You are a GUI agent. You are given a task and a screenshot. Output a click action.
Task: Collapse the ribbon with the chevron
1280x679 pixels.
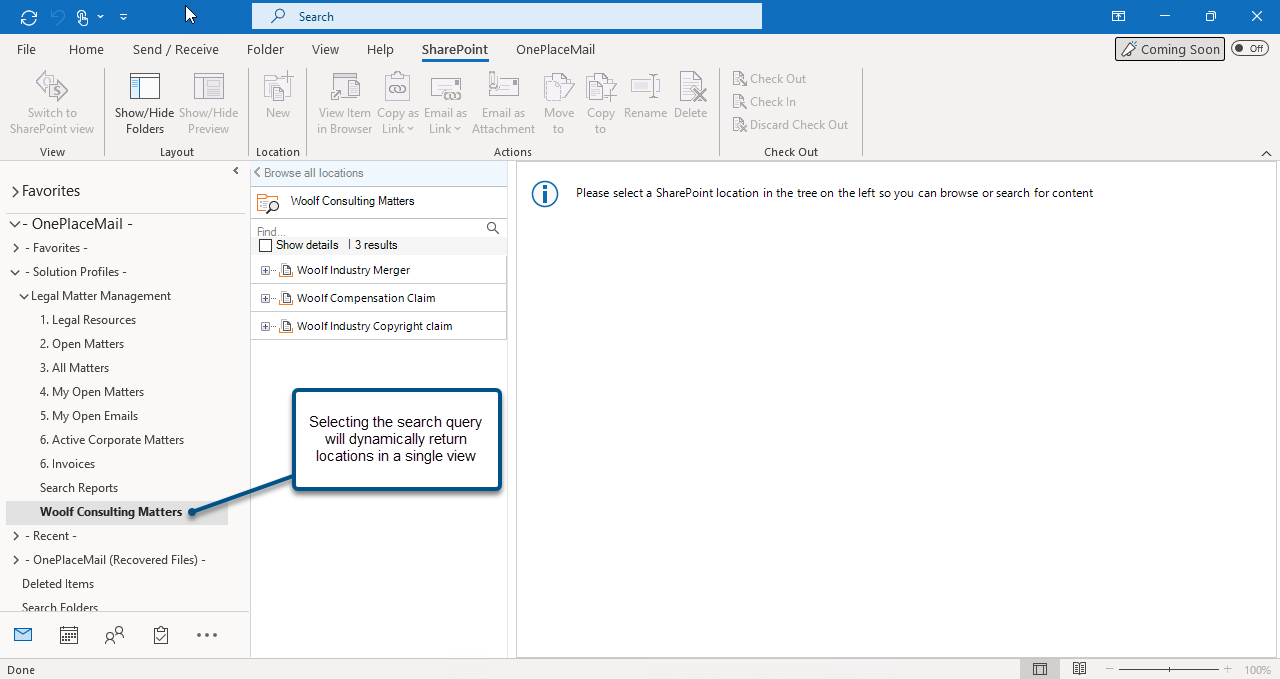(1266, 153)
